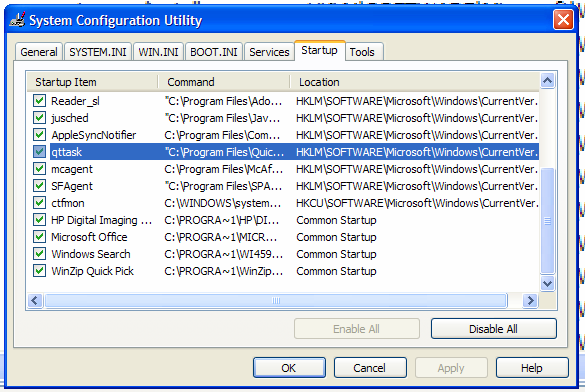Select the jusched item name

pos(70,118)
